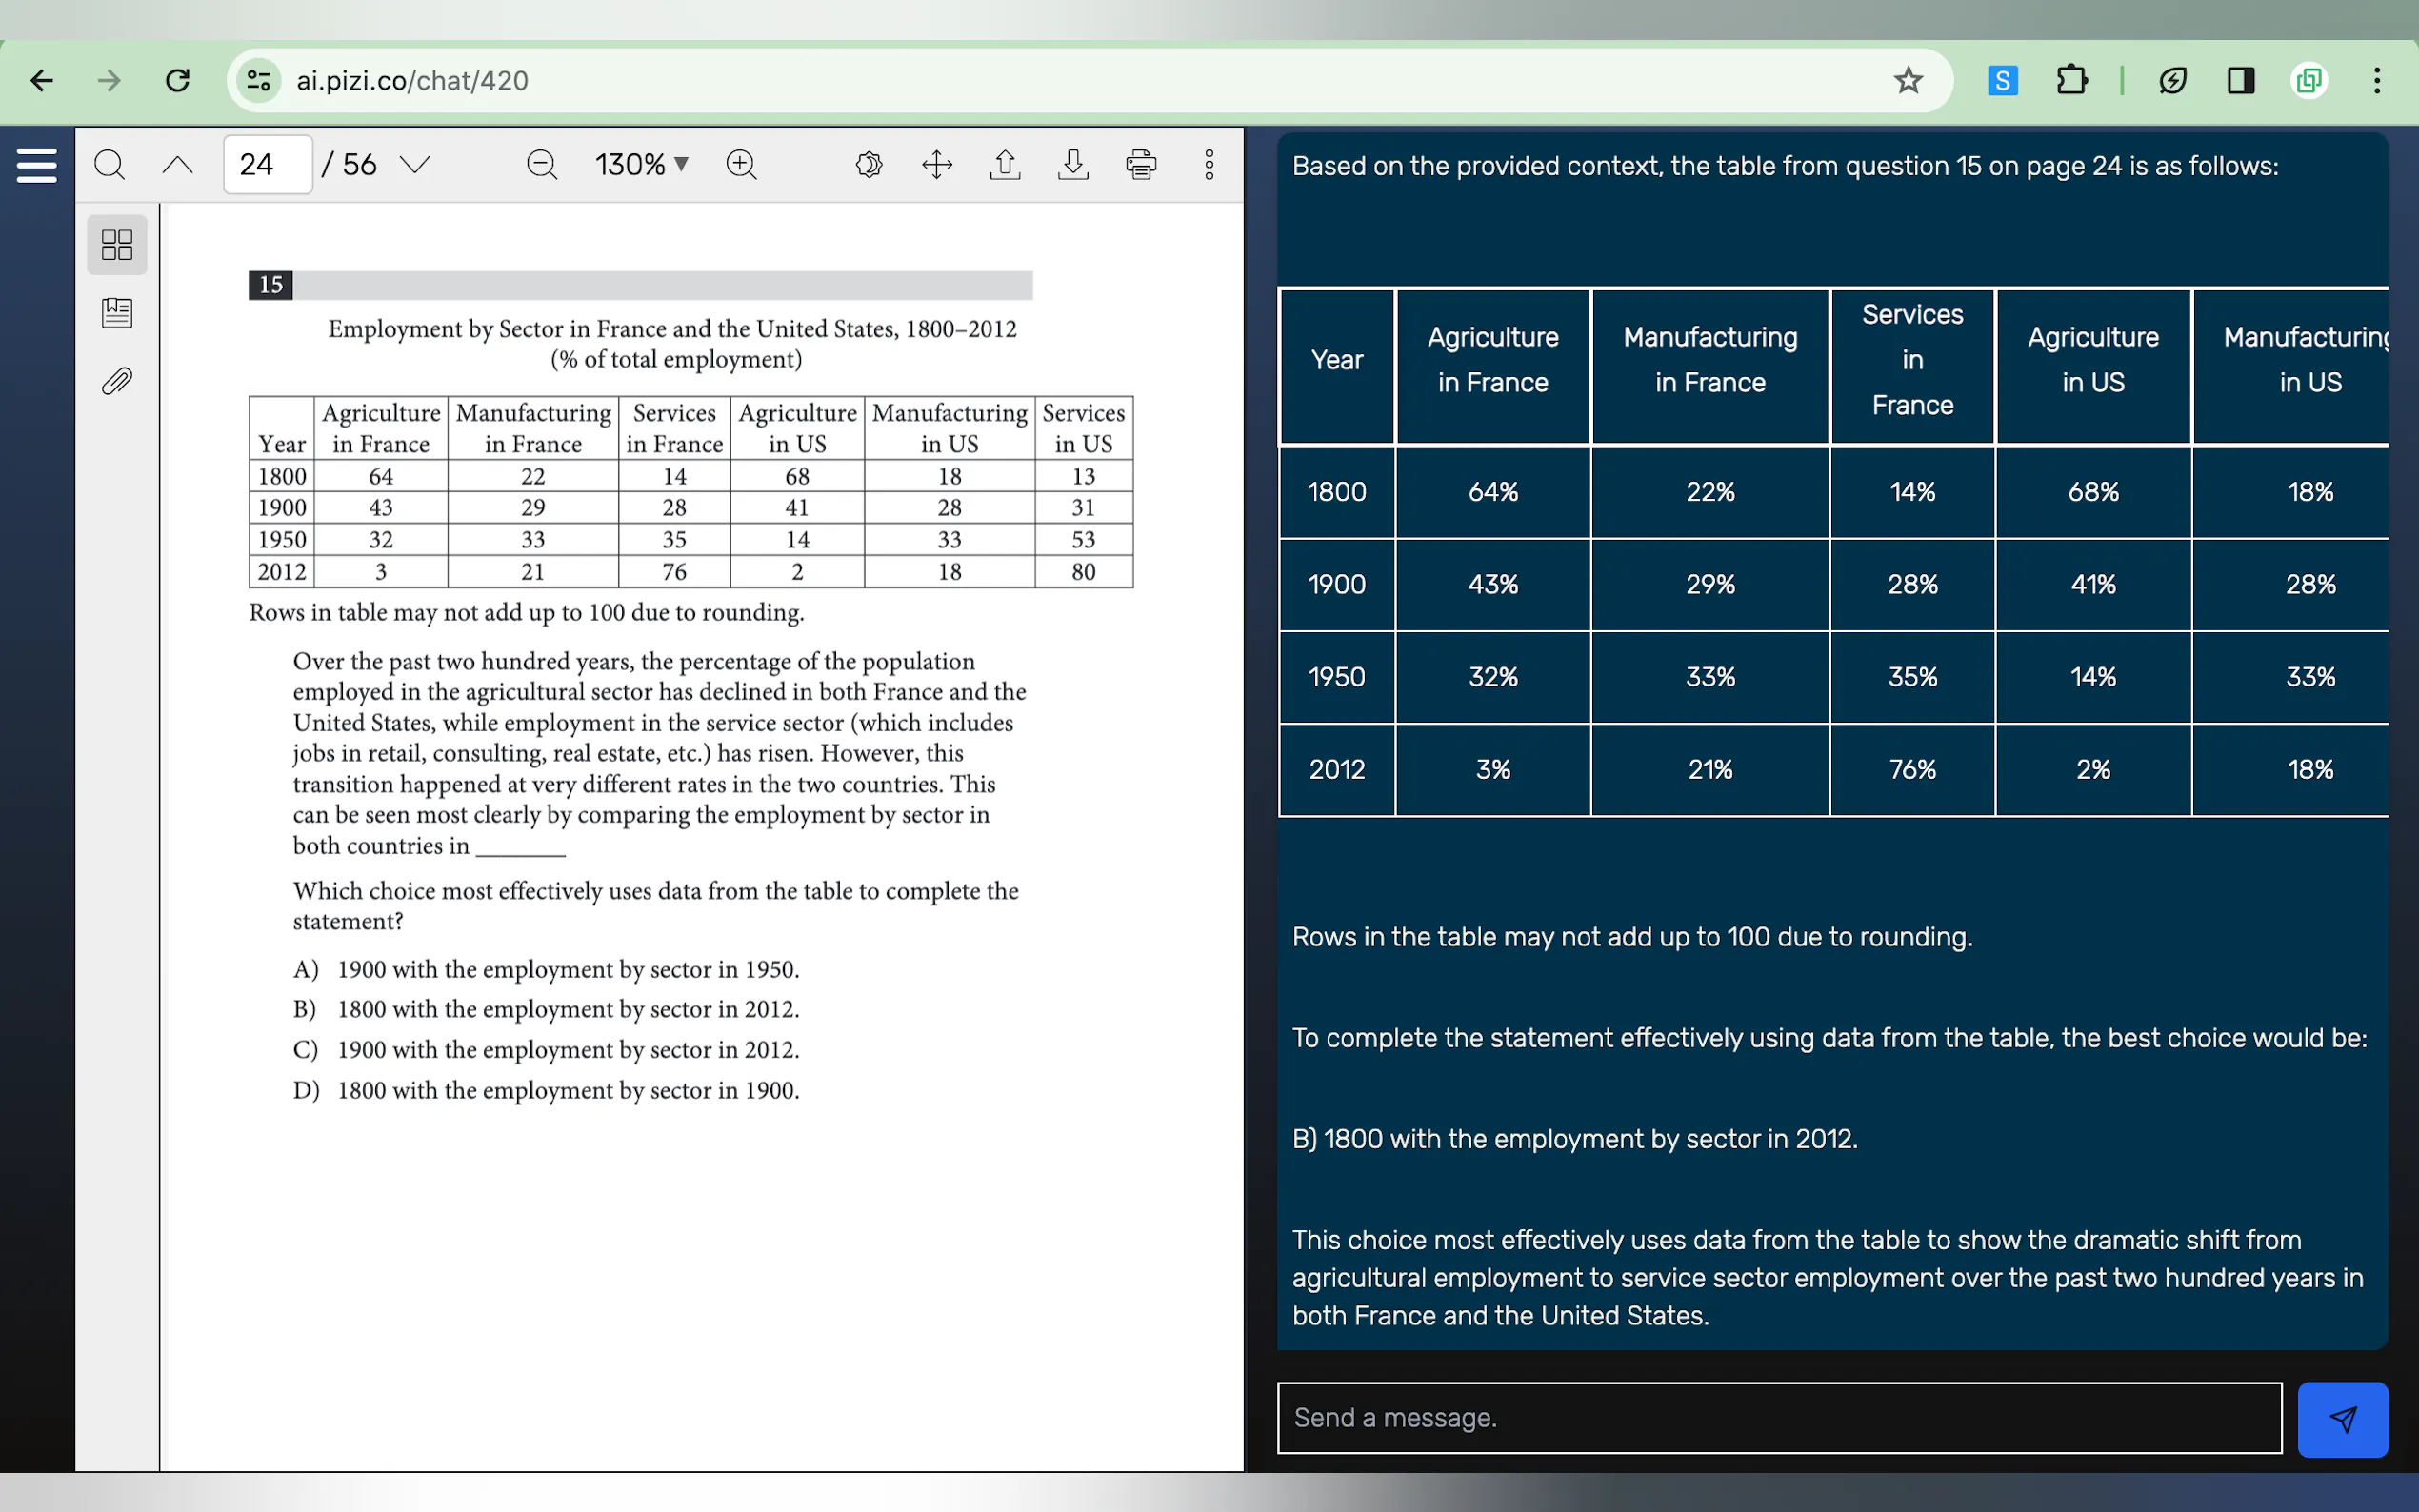The width and height of the screenshot is (2419, 1512).
Task: Go to previous page with up arrow
Action: (x=177, y=164)
